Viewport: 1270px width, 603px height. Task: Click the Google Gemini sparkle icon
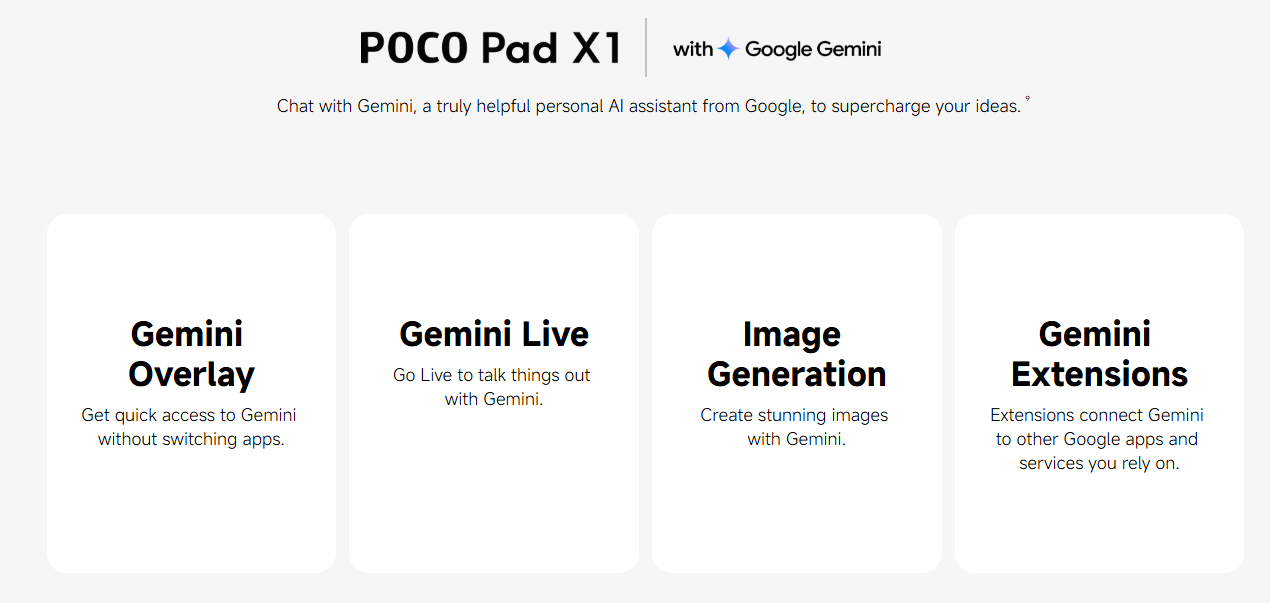pyautogui.click(x=728, y=49)
